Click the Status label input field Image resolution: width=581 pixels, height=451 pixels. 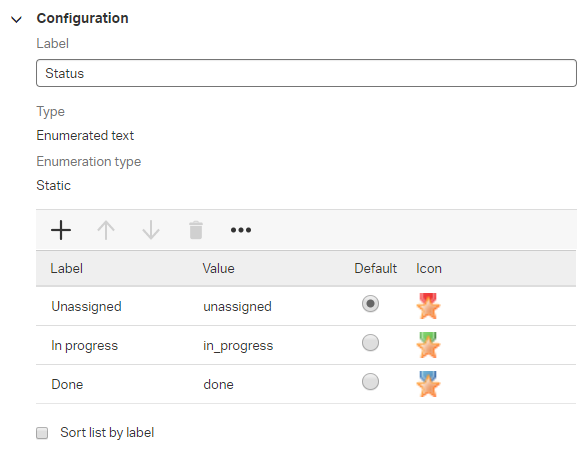[x=306, y=73]
